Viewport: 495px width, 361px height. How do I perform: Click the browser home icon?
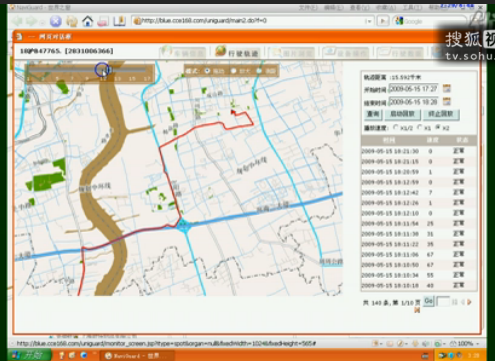pos(87,21)
